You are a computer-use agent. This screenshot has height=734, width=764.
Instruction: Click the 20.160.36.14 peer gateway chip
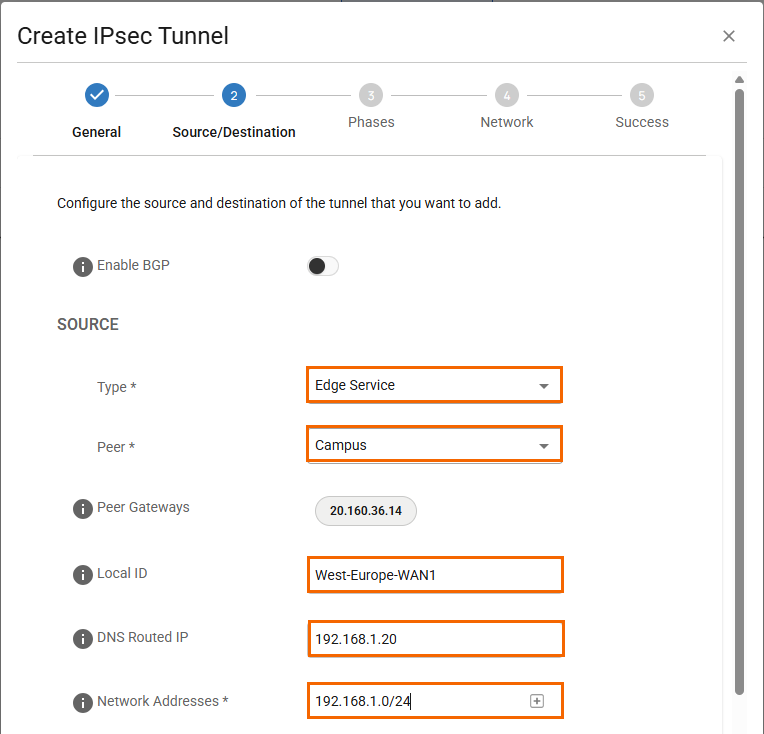tap(366, 510)
